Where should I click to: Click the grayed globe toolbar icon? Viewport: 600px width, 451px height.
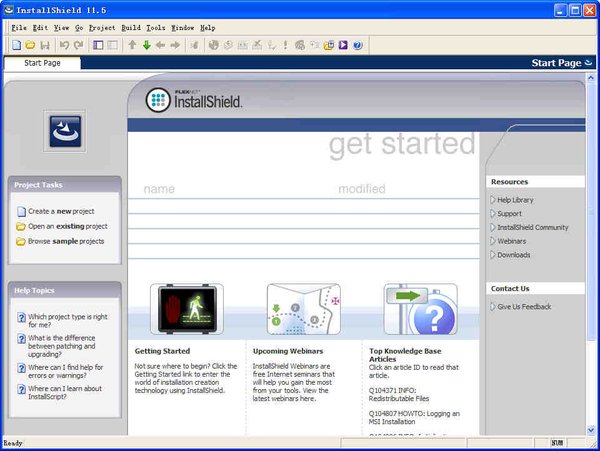(x=214, y=45)
